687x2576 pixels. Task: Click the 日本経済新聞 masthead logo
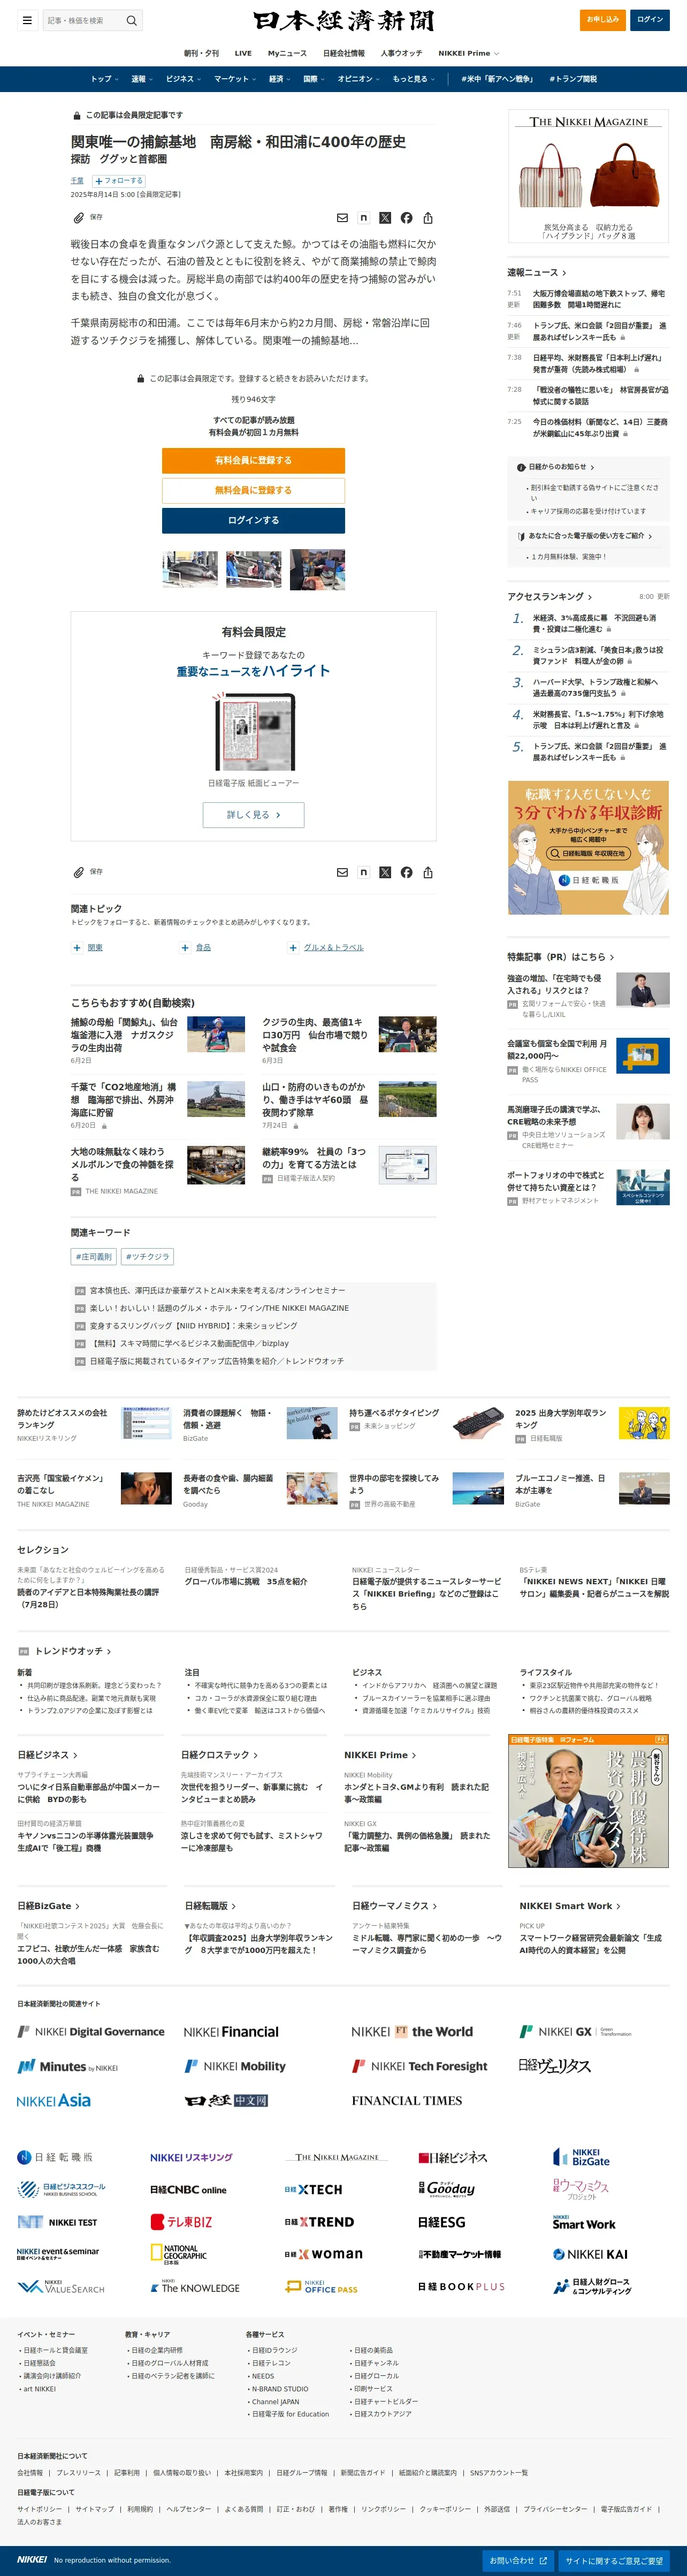tap(343, 20)
